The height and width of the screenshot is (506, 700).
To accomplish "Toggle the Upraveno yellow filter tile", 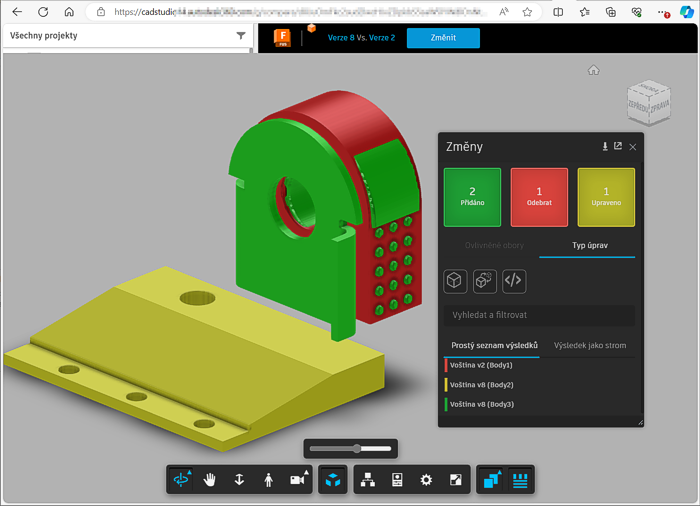I will (x=606, y=197).
